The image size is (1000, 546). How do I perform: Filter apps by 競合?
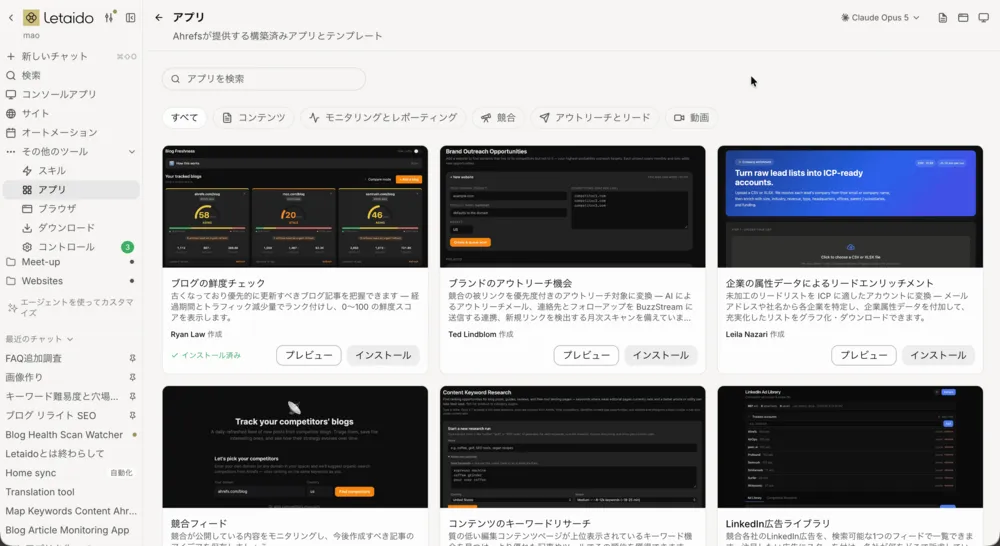(x=498, y=117)
